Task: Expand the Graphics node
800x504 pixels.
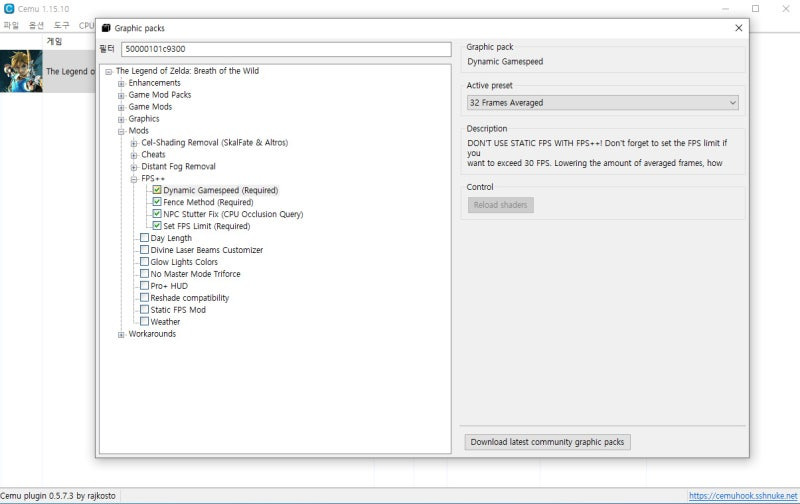Action: point(121,119)
